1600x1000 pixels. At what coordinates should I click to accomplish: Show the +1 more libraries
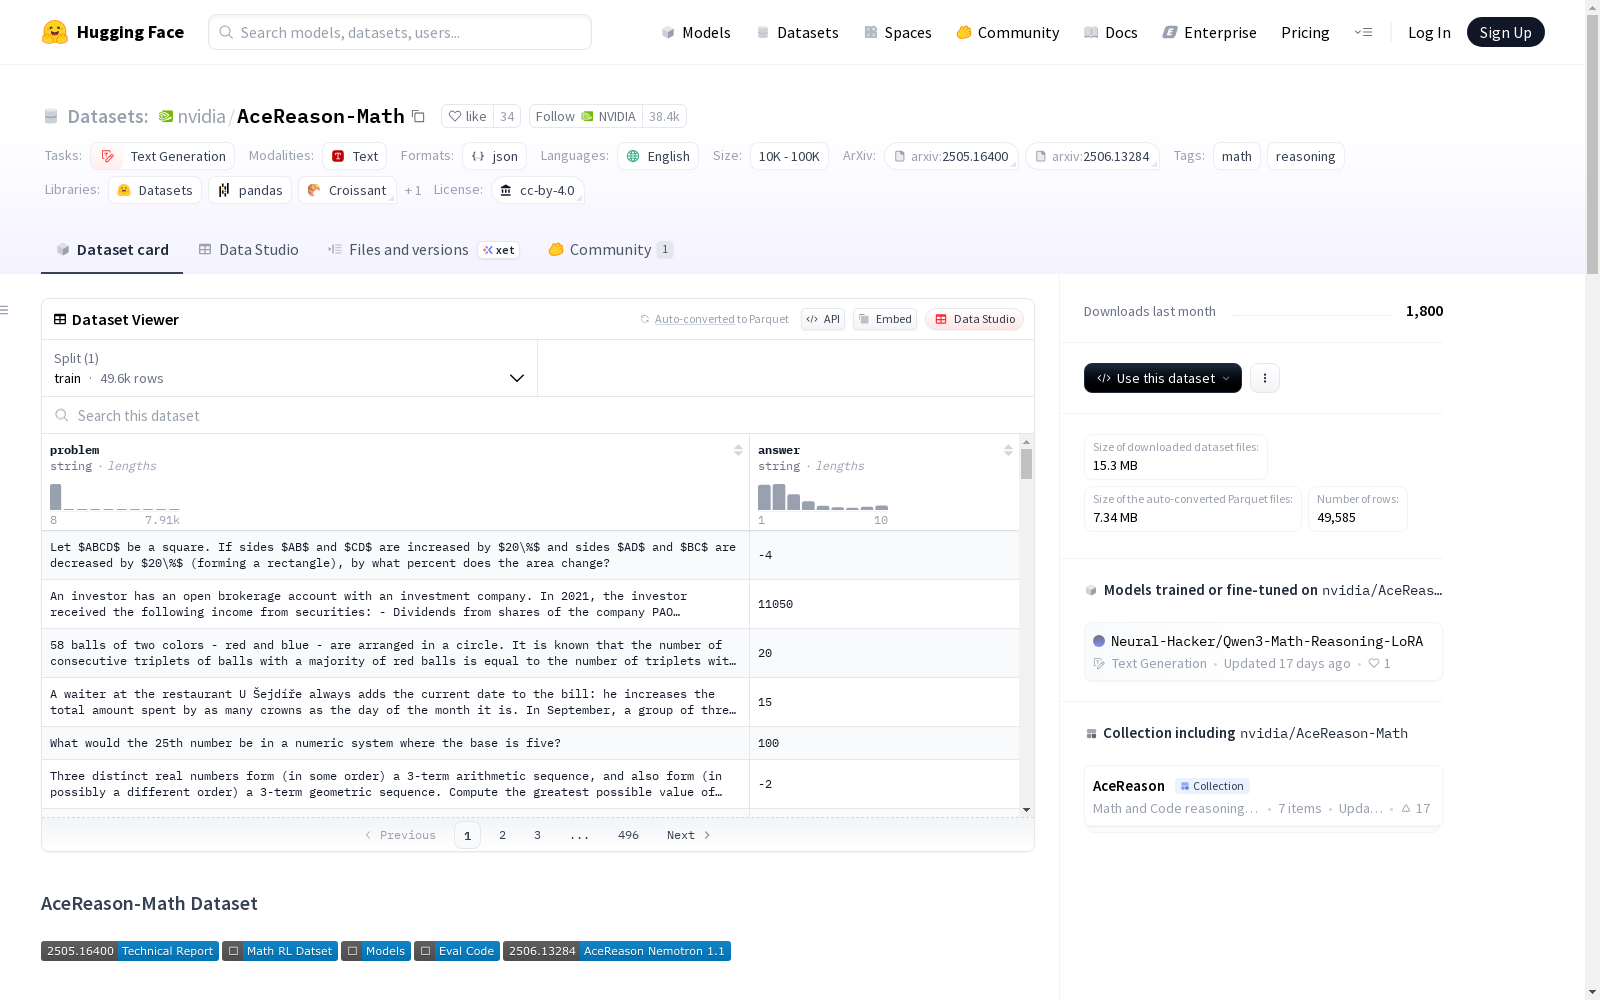(x=413, y=190)
